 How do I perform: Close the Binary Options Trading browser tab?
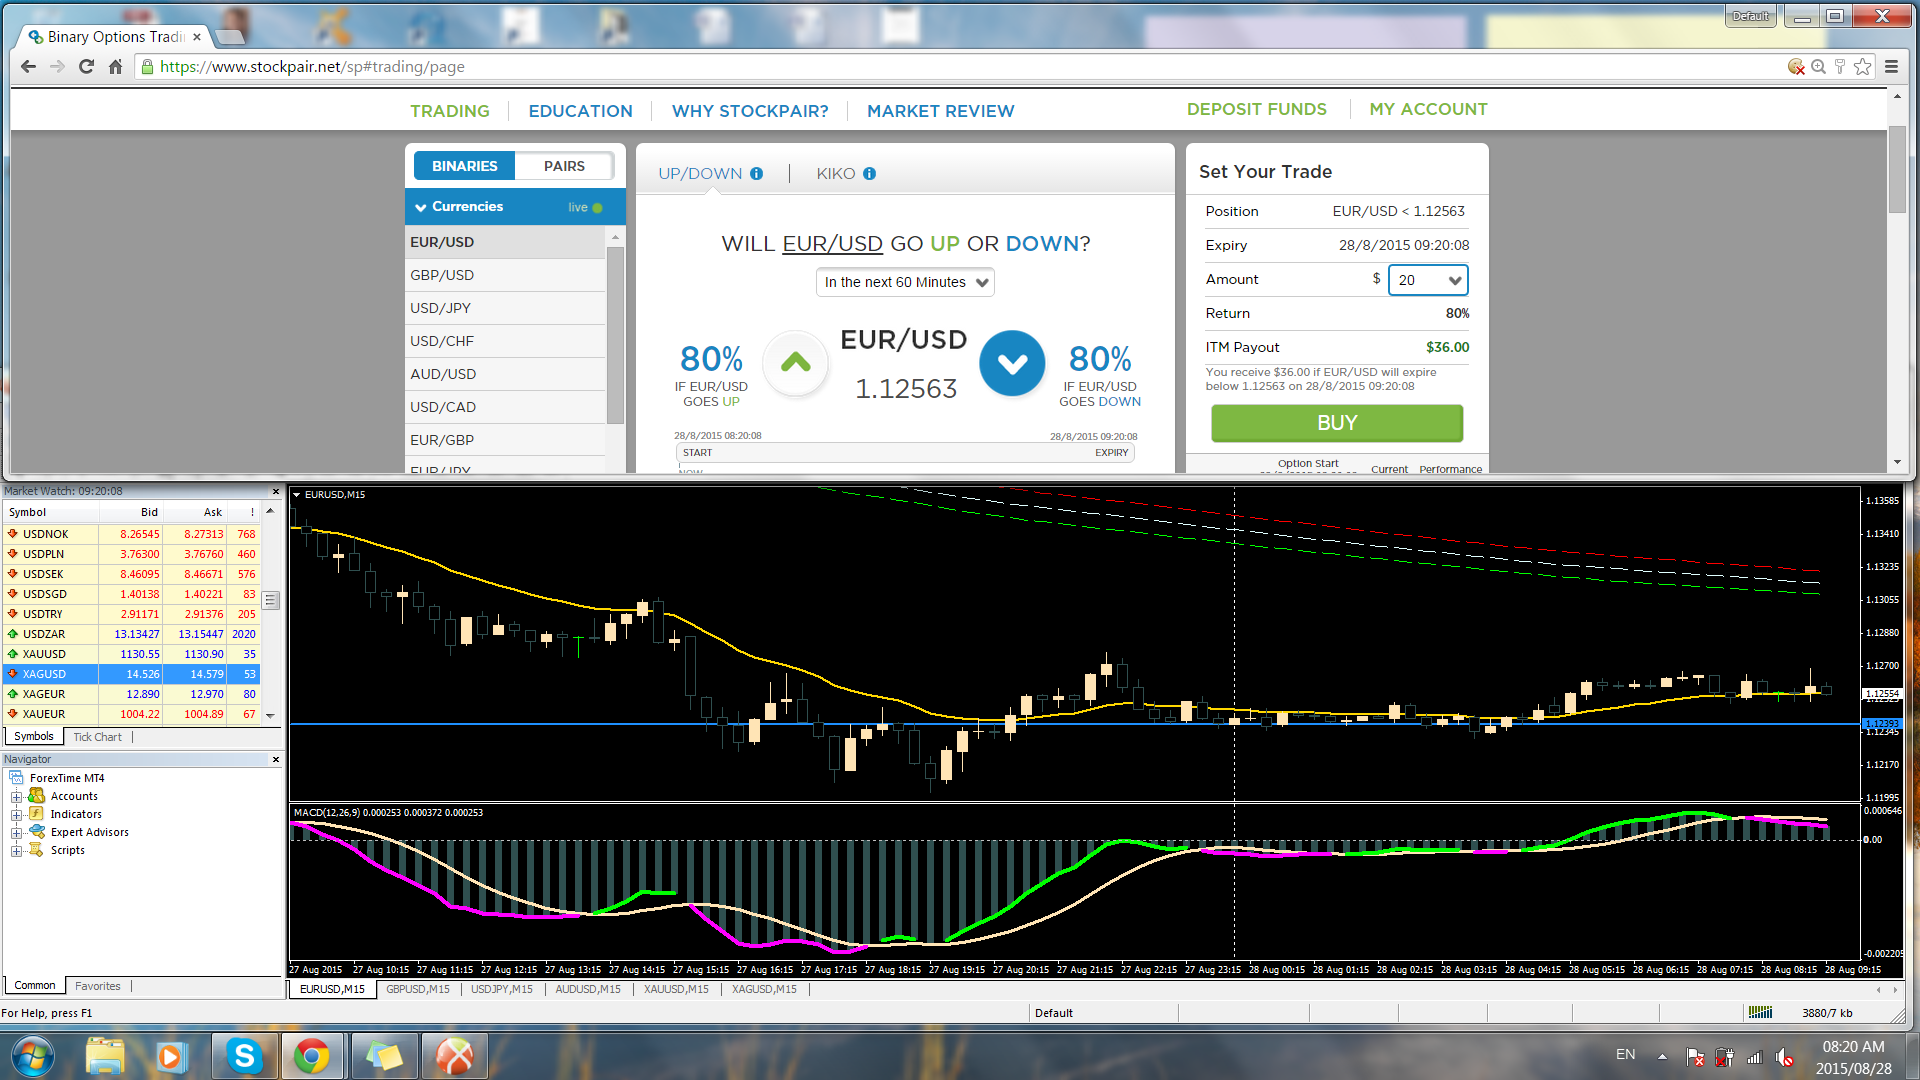pos(197,37)
